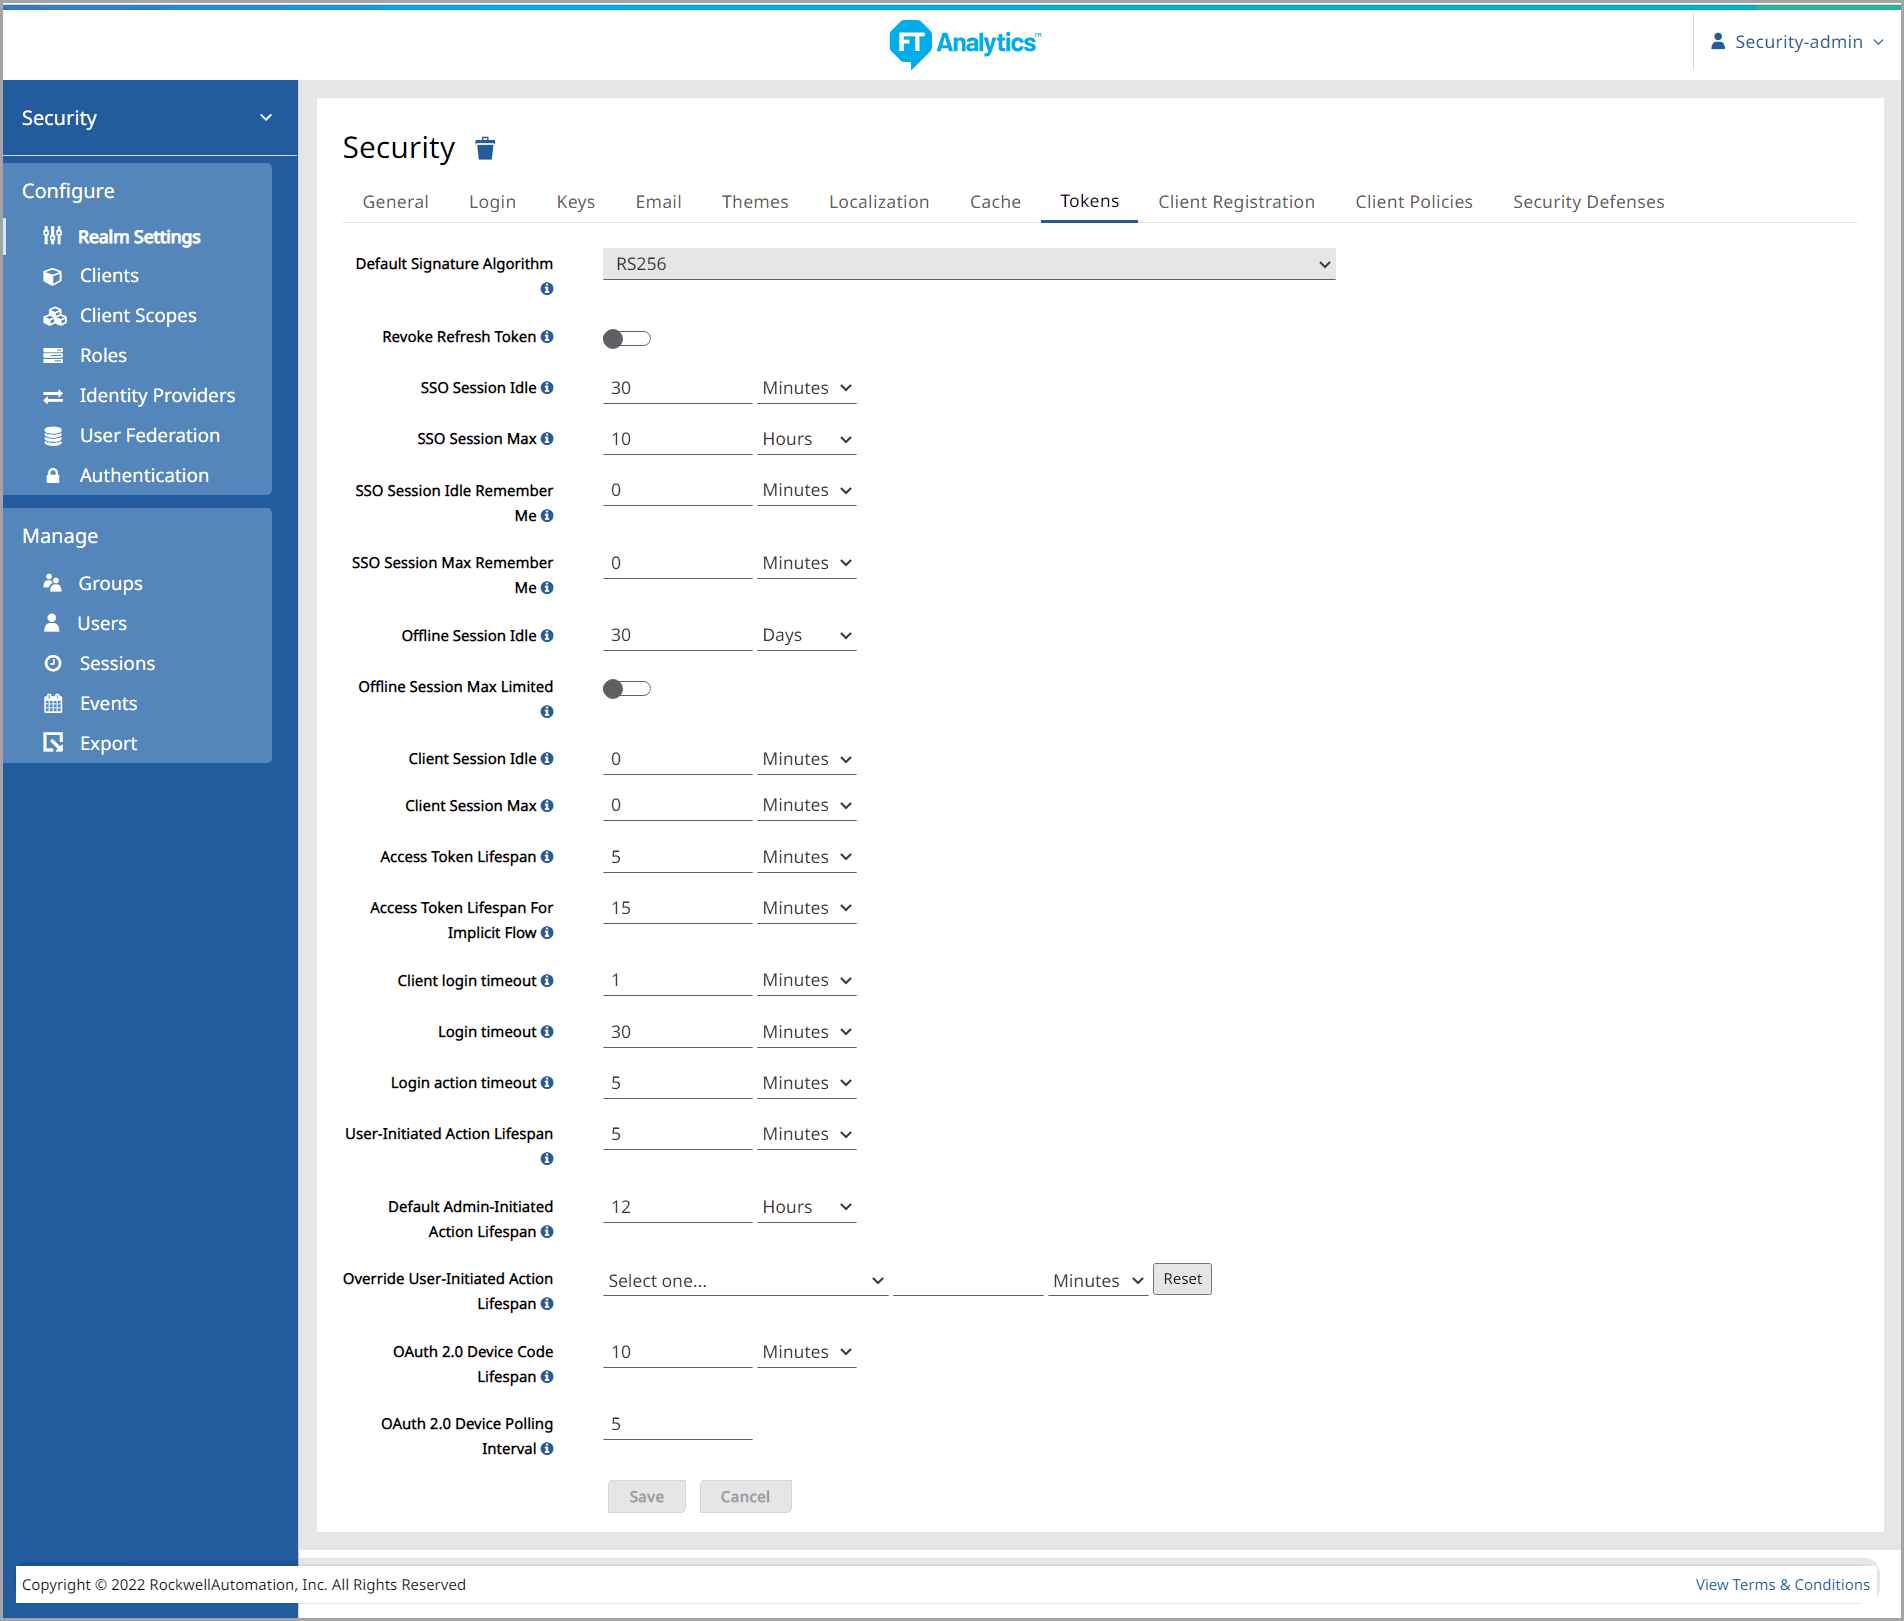Open the OAuth 2.0 Device Code Lifespan units dropdown
This screenshot has height=1621, width=1904.
tap(807, 1352)
